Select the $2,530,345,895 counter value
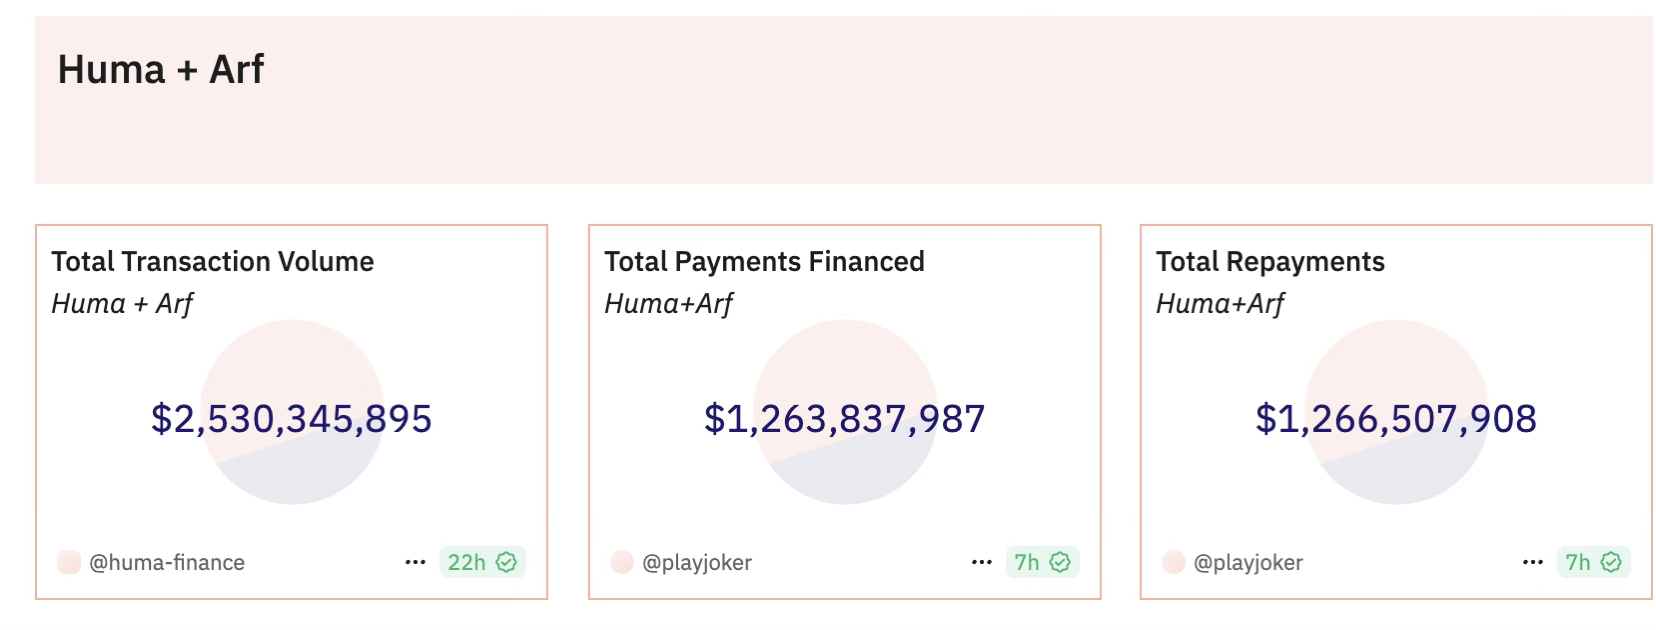This screenshot has width=1656, height=630. [x=291, y=418]
